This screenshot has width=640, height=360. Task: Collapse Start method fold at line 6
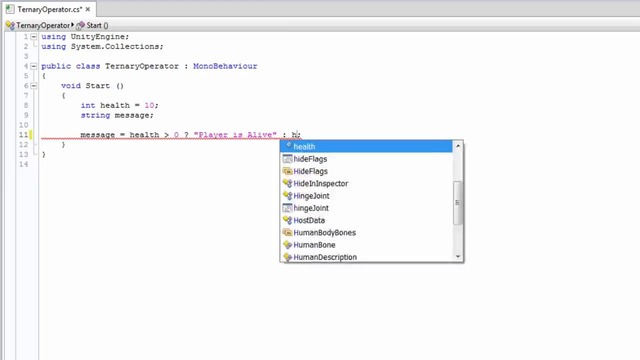(x=33, y=86)
